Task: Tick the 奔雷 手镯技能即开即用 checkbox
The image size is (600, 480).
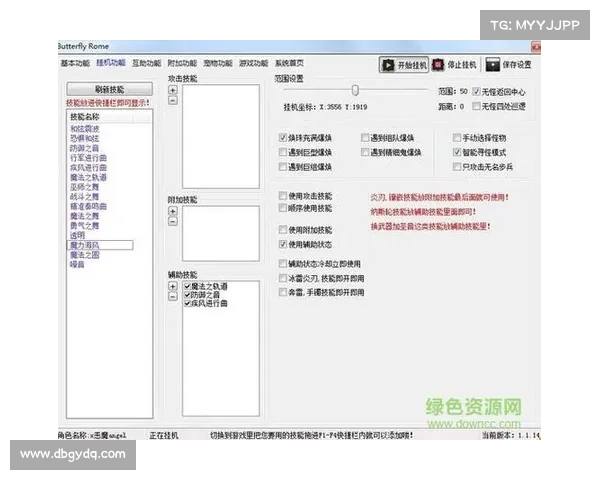Action: point(283,292)
